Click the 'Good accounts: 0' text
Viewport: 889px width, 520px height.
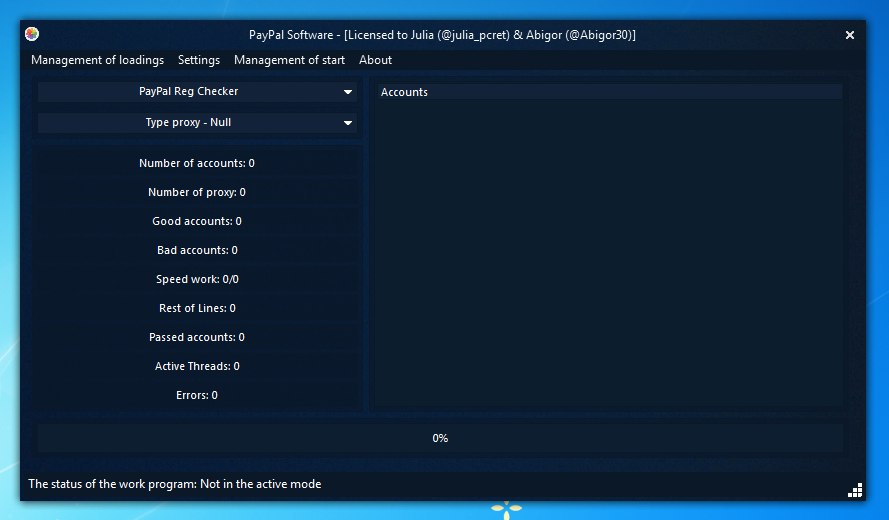197,221
